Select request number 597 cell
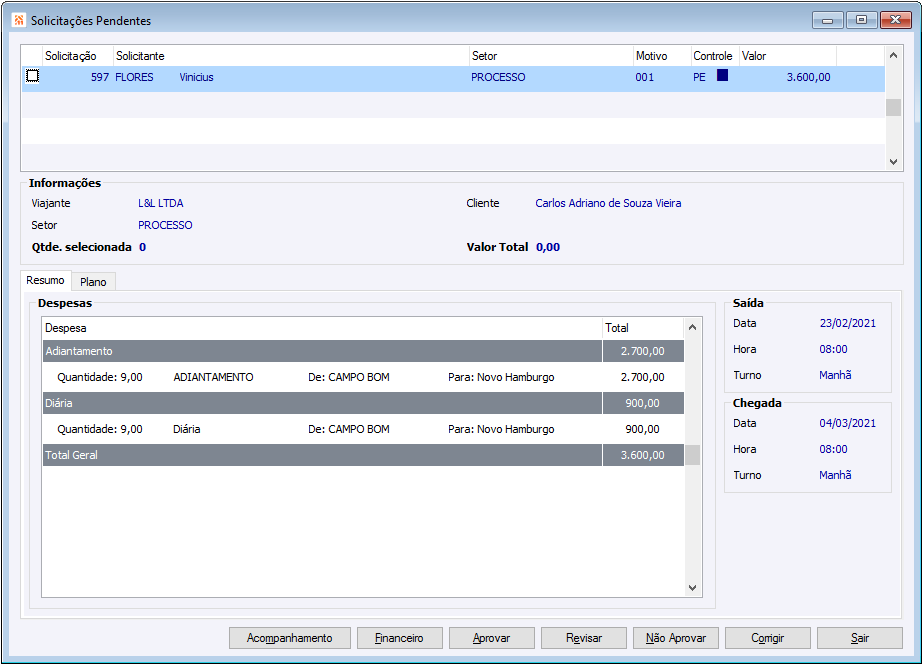Screen dimensions: 922x666 (x=100, y=77)
